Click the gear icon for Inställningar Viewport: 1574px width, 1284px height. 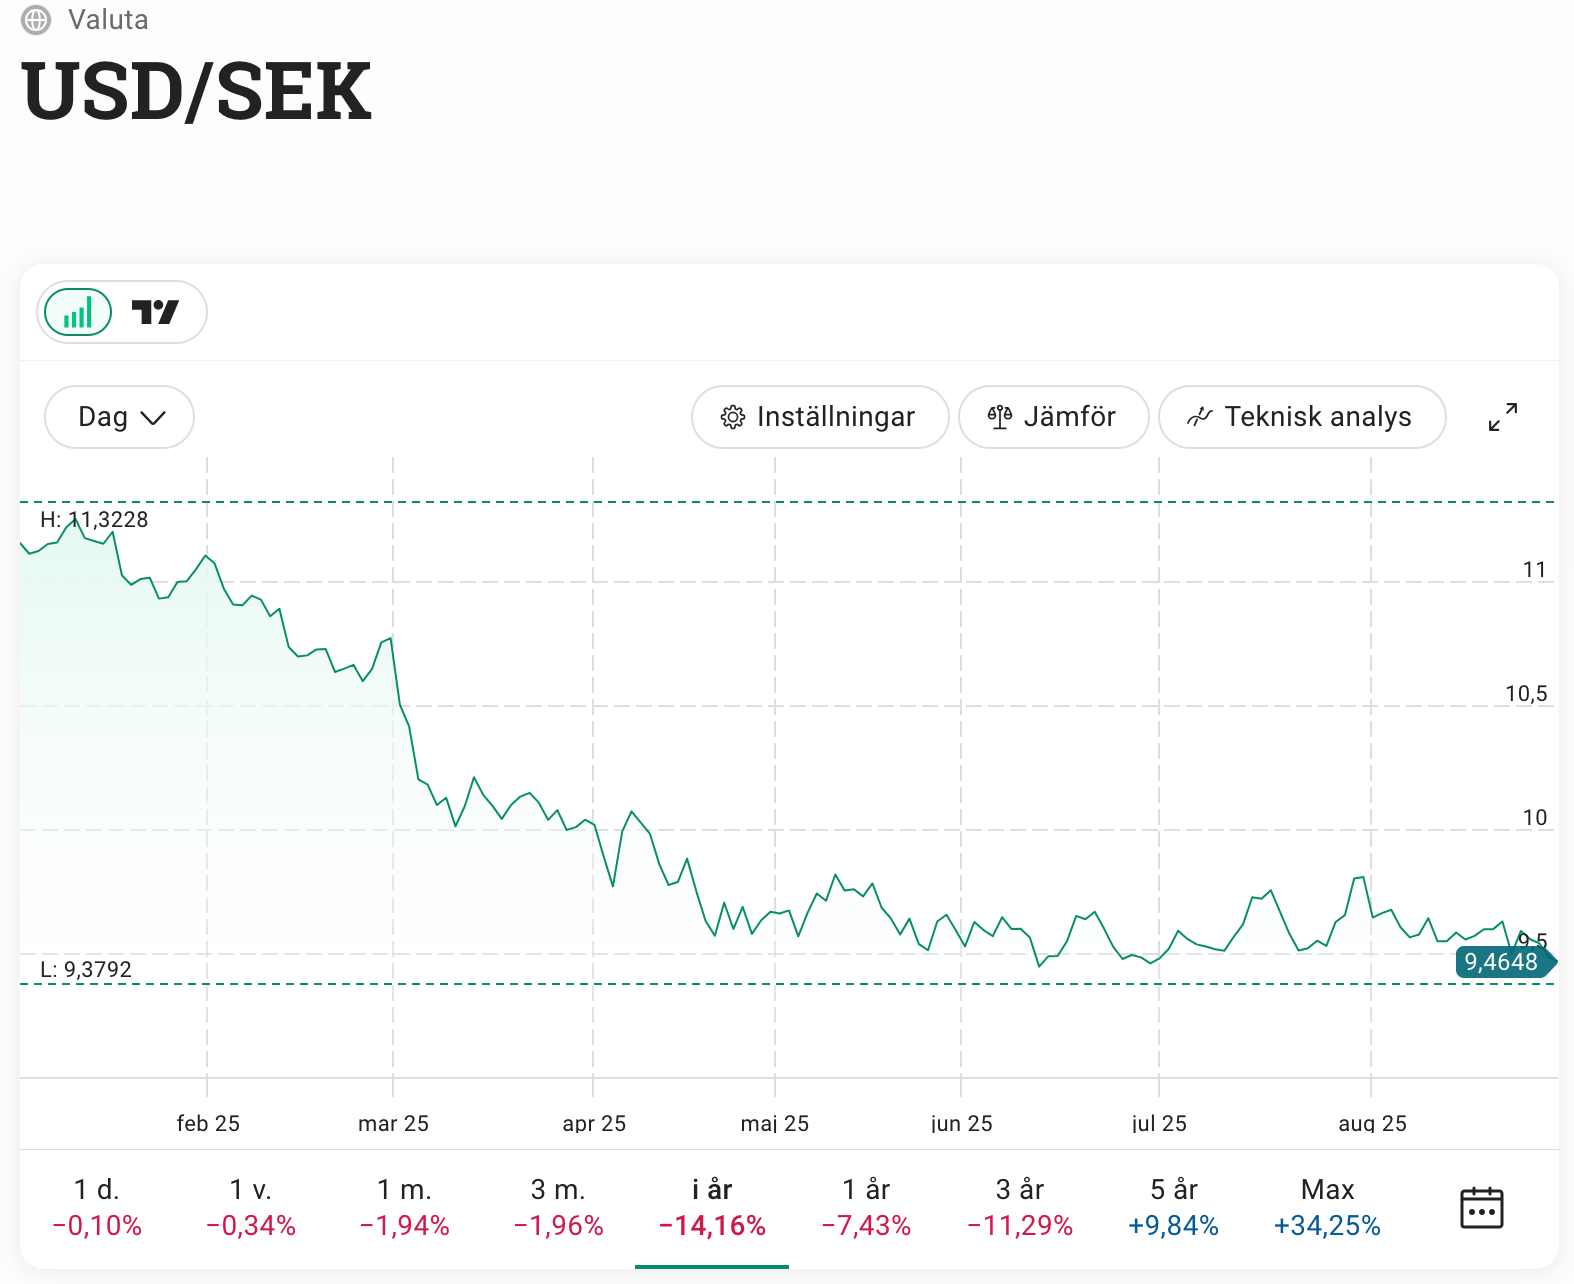click(733, 417)
